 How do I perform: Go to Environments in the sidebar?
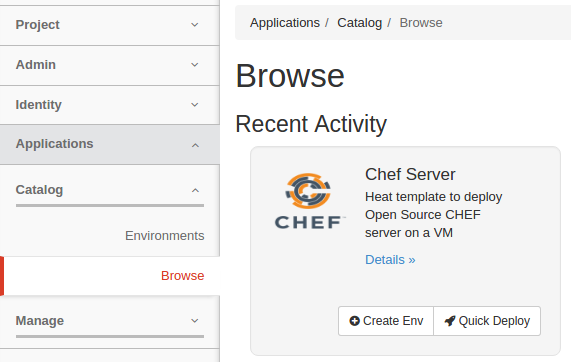[165, 236]
